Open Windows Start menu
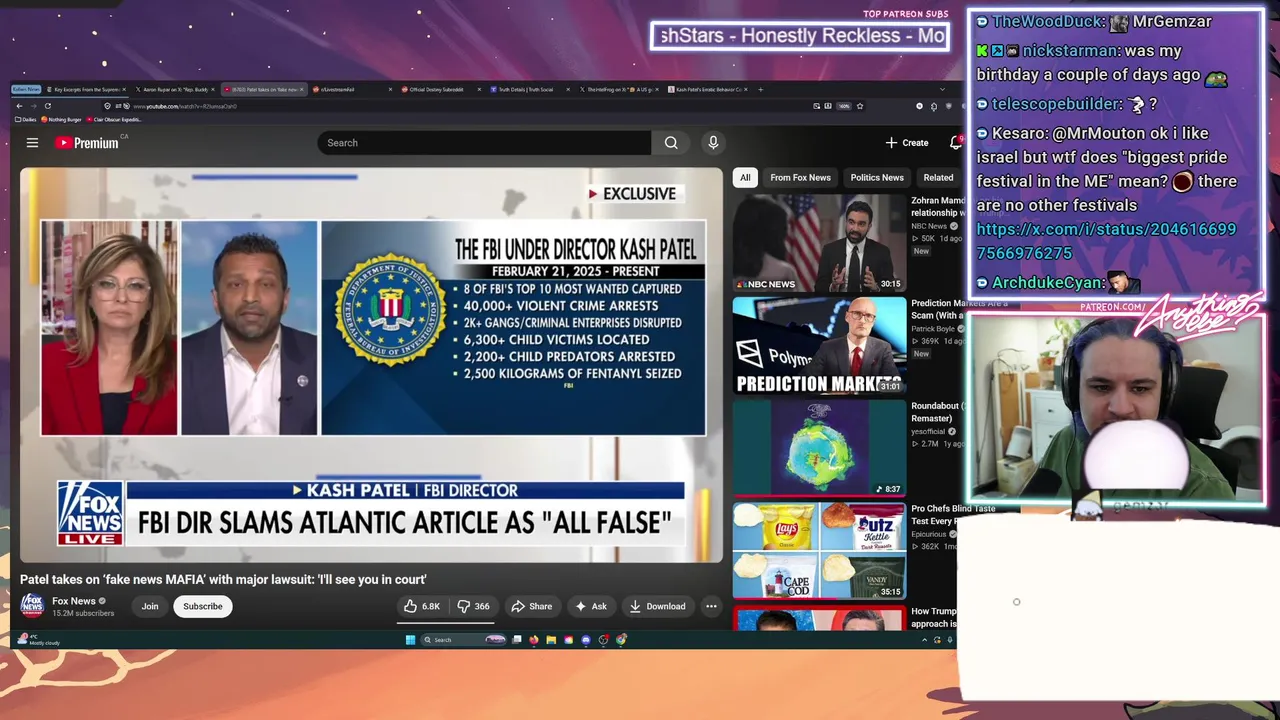 (x=410, y=640)
